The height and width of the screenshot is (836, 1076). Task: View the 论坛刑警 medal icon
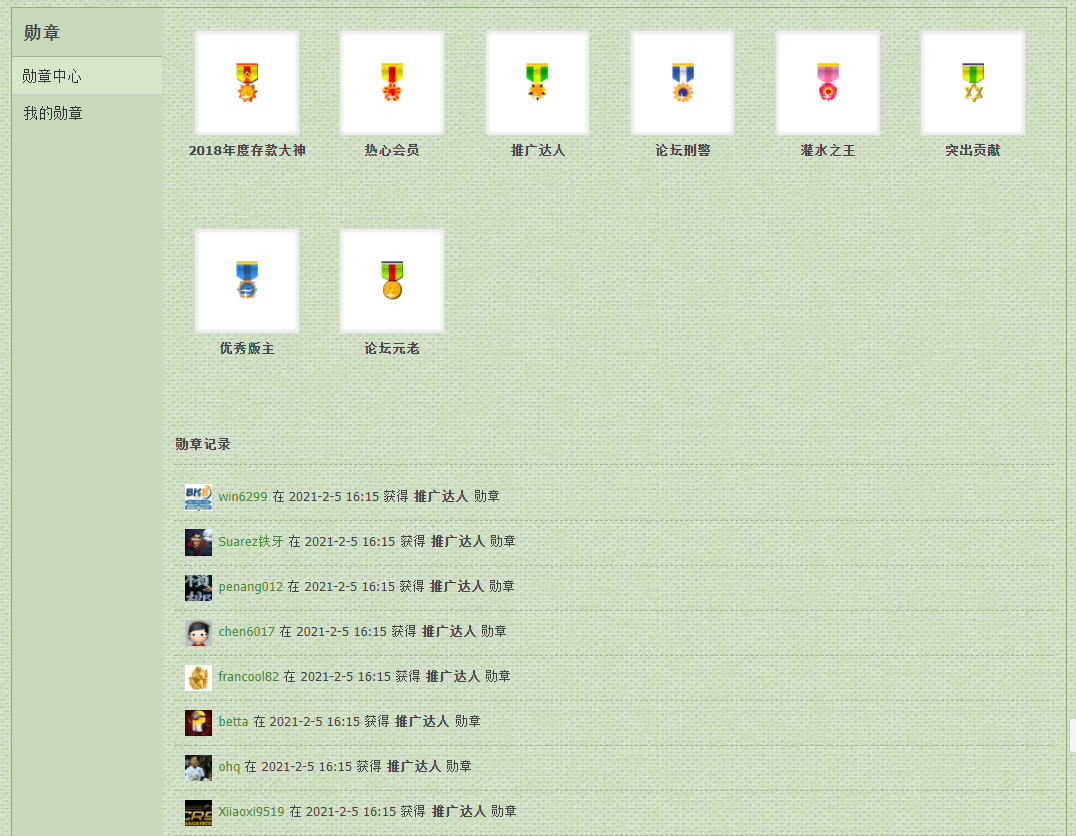(683, 83)
